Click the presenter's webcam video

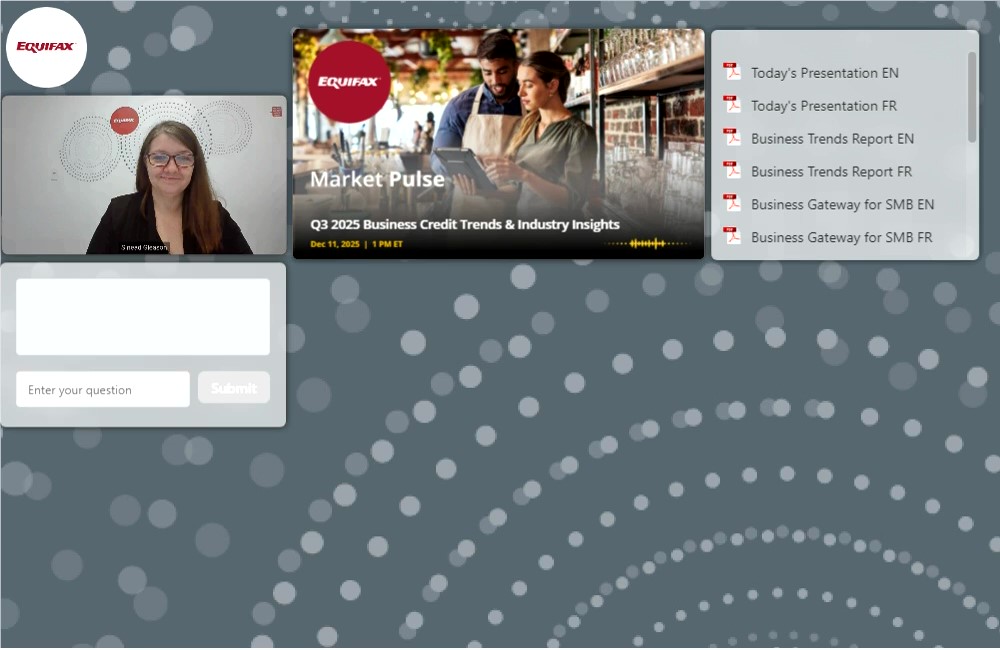144,175
